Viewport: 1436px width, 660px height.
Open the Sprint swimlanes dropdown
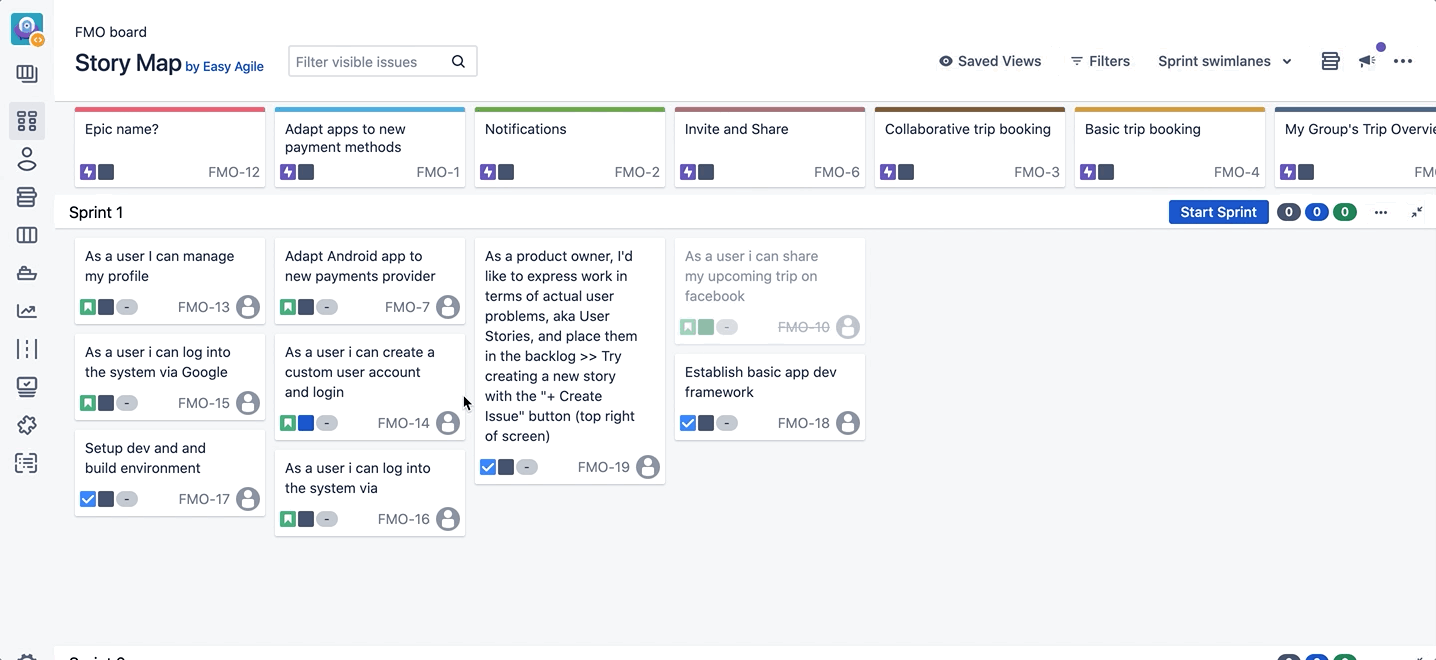coord(1225,61)
